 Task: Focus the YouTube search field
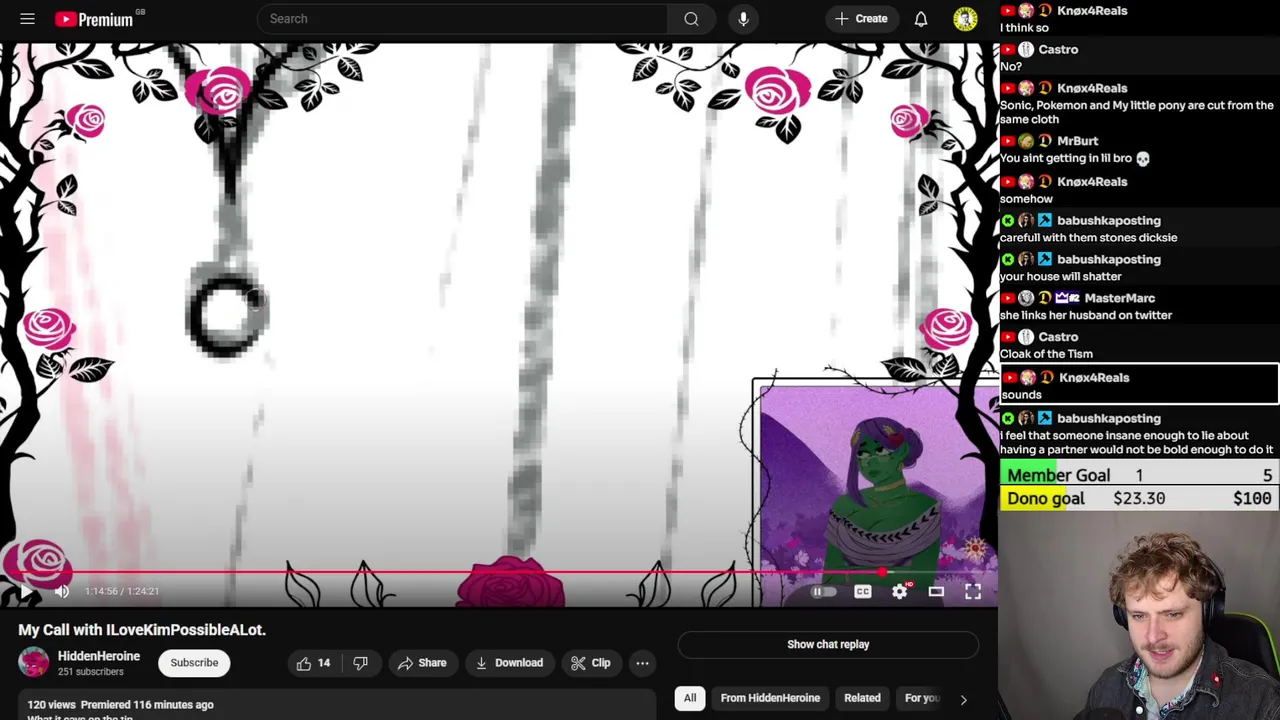pyautogui.click(x=463, y=18)
